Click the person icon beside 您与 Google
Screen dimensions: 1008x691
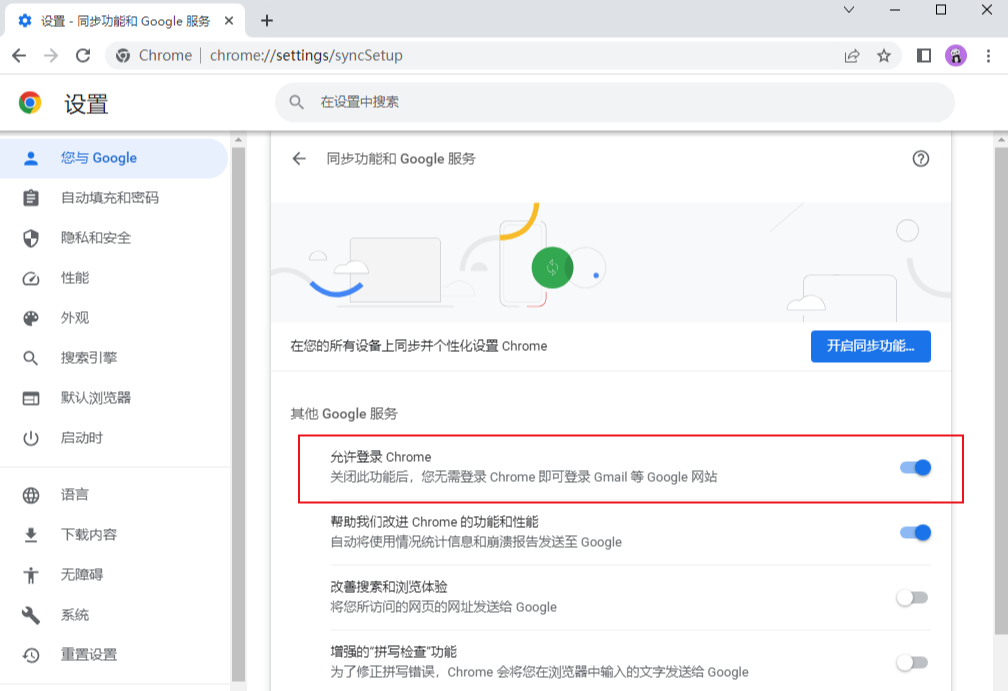tap(31, 158)
